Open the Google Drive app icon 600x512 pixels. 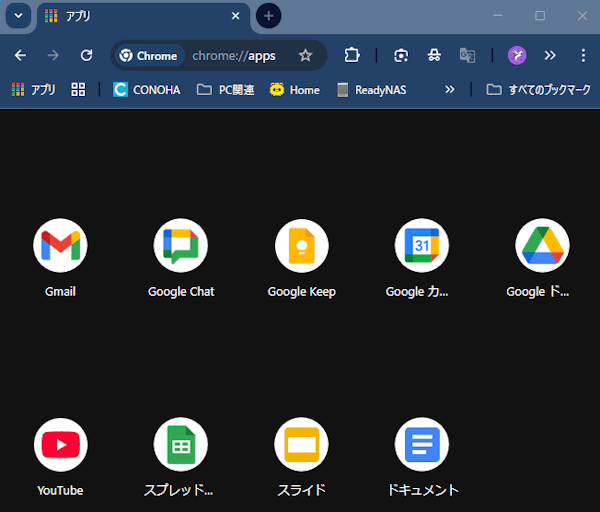pyautogui.click(x=542, y=245)
